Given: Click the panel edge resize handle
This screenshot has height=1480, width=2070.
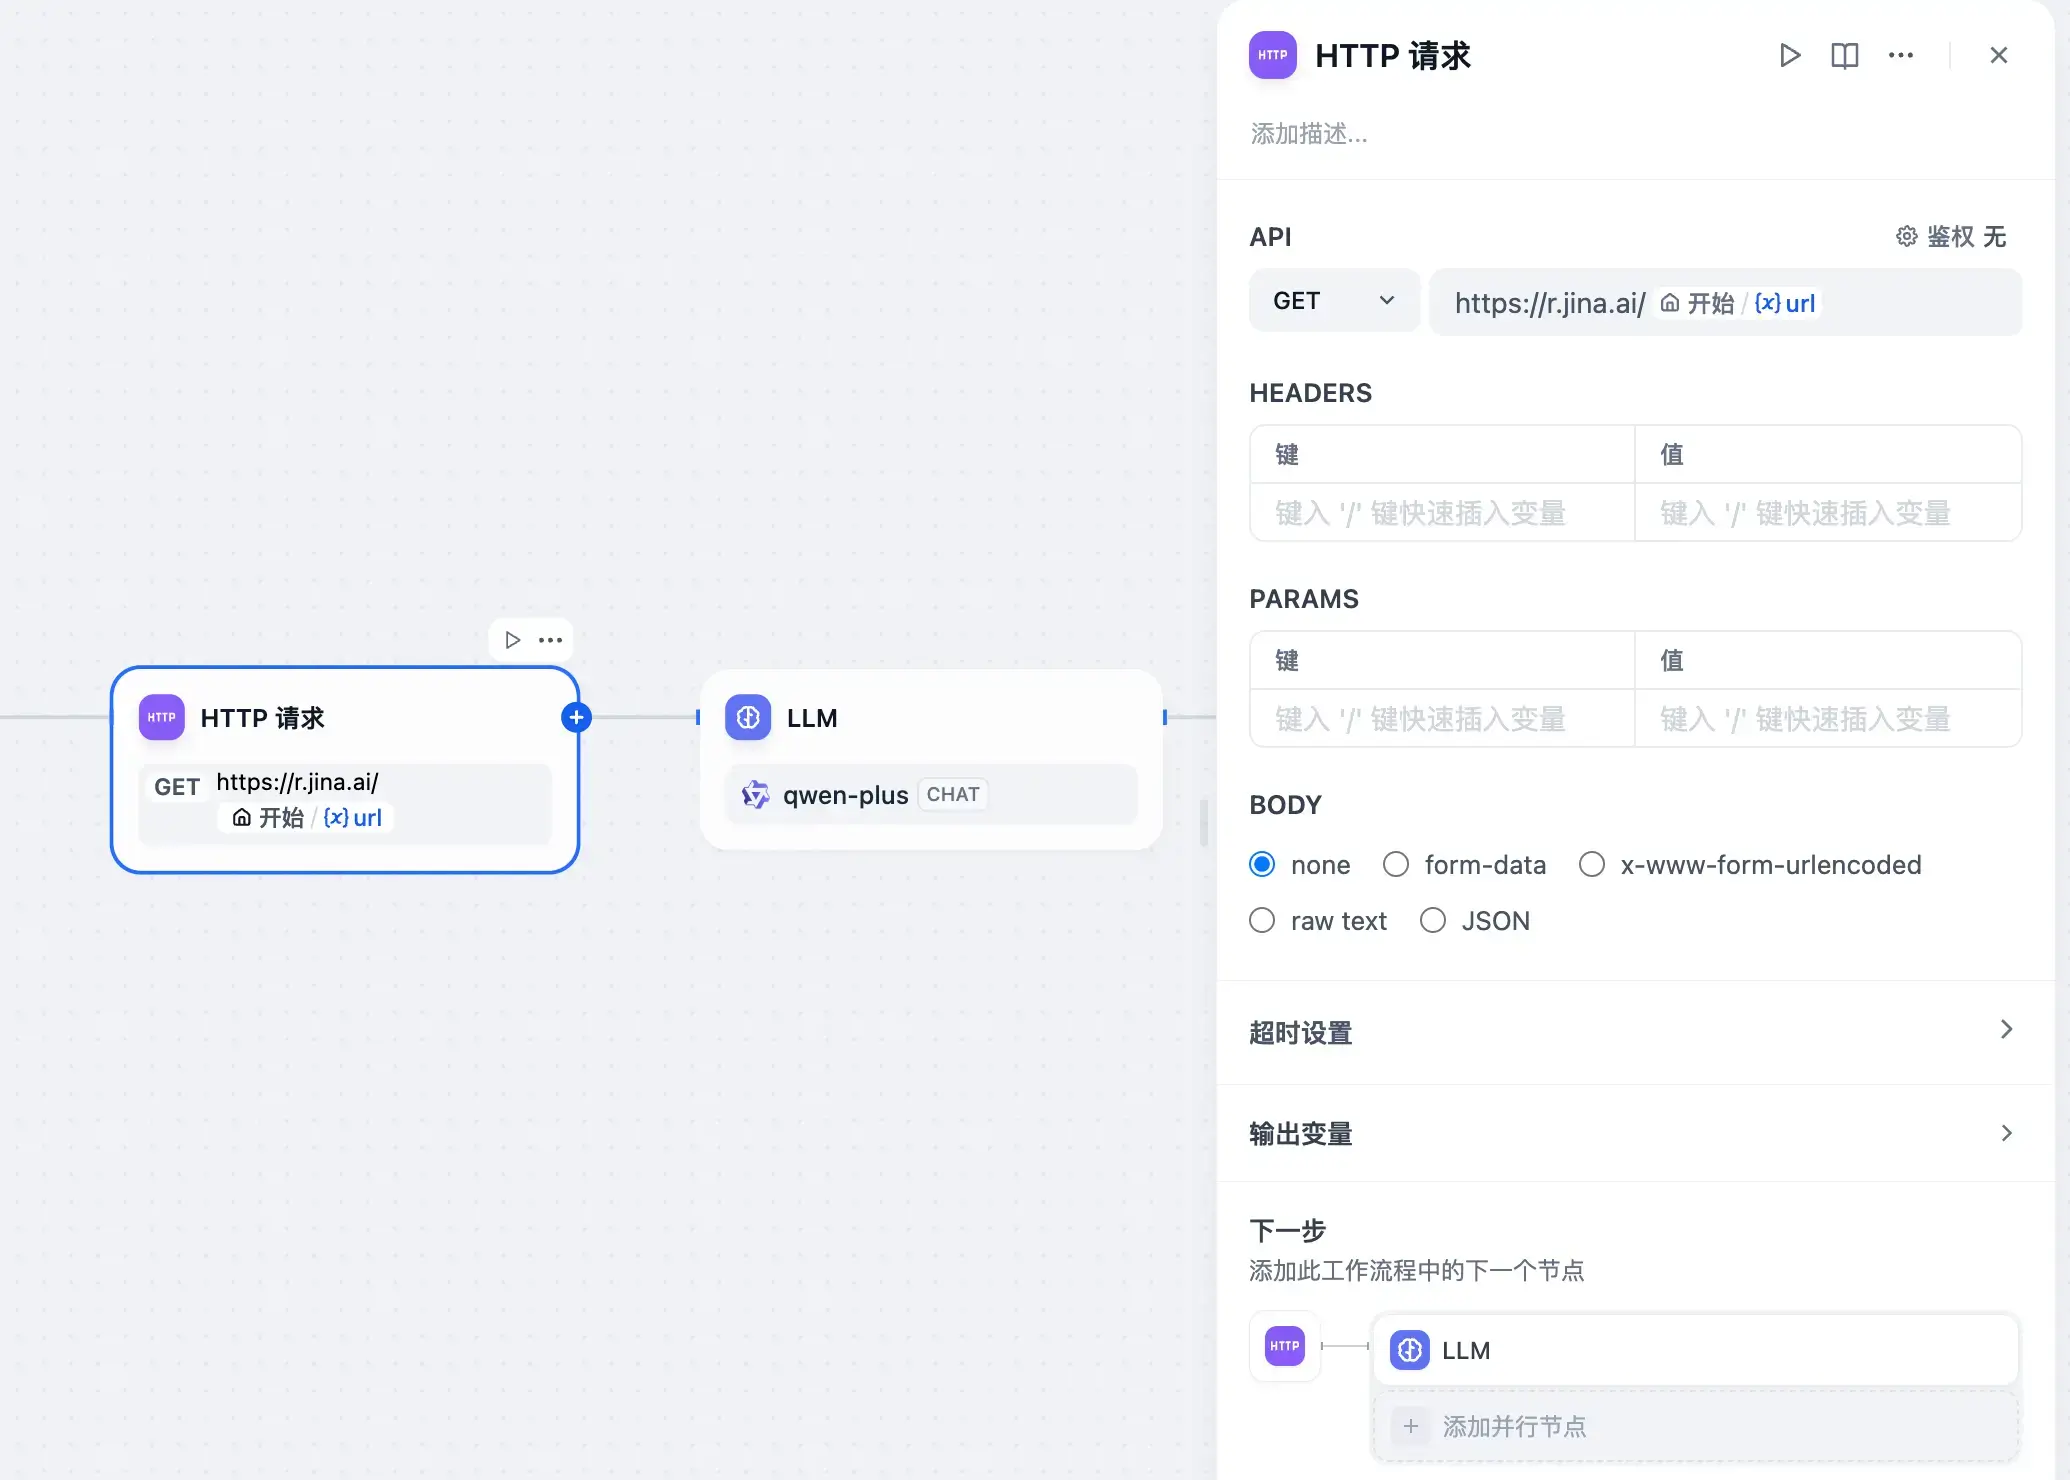Looking at the screenshot, I should pyautogui.click(x=1204, y=822).
